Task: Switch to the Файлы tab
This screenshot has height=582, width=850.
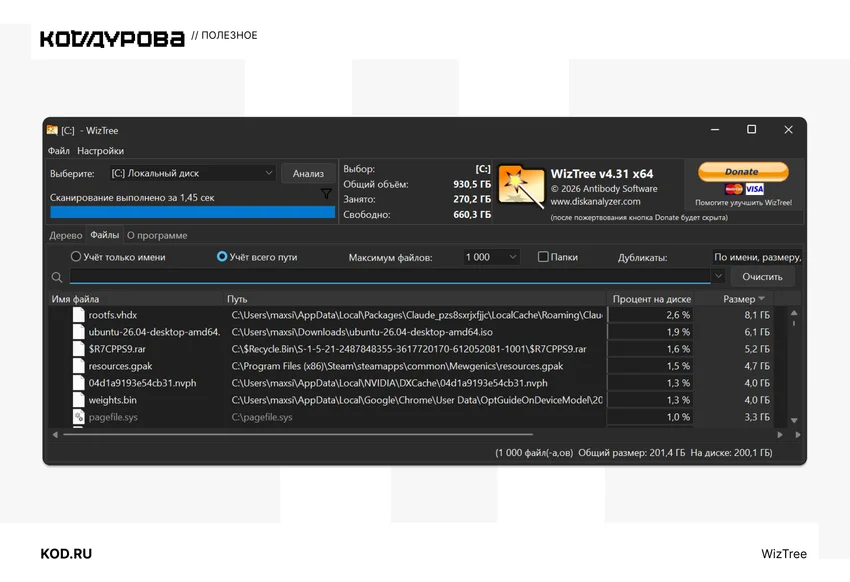Action: [x=105, y=235]
